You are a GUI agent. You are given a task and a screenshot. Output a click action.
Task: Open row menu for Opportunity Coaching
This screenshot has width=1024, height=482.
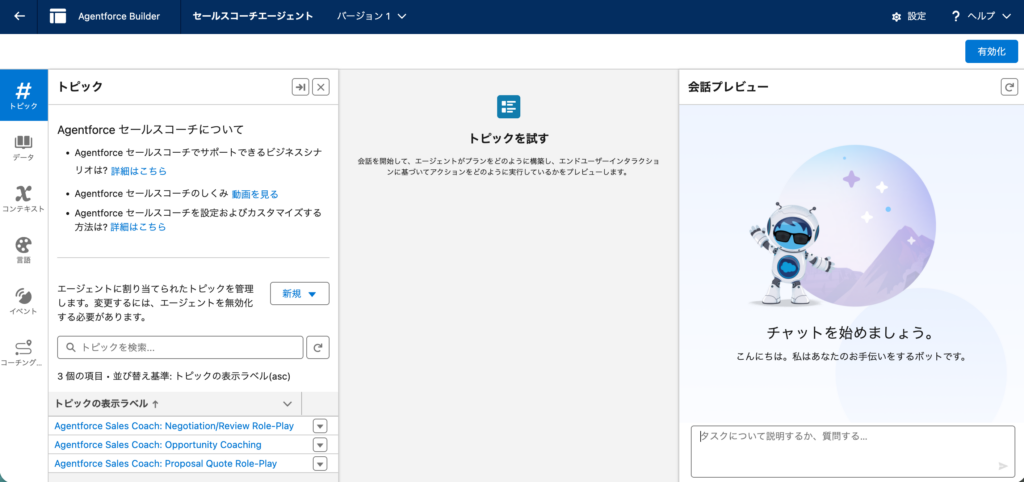pyautogui.click(x=320, y=444)
